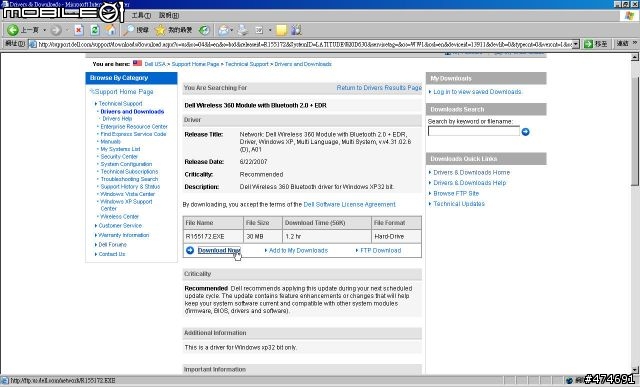Click Return to Drivers Results Page
The image size is (640, 387).
click(379, 88)
